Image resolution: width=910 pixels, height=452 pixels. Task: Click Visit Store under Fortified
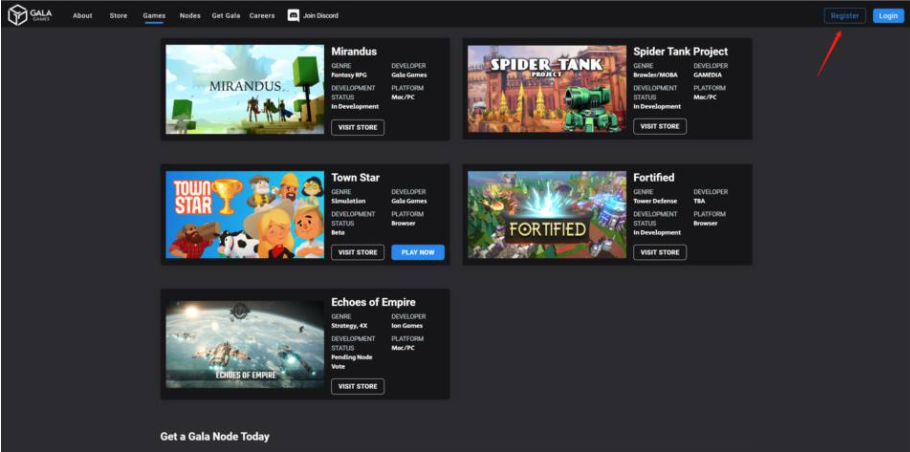click(x=660, y=252)
